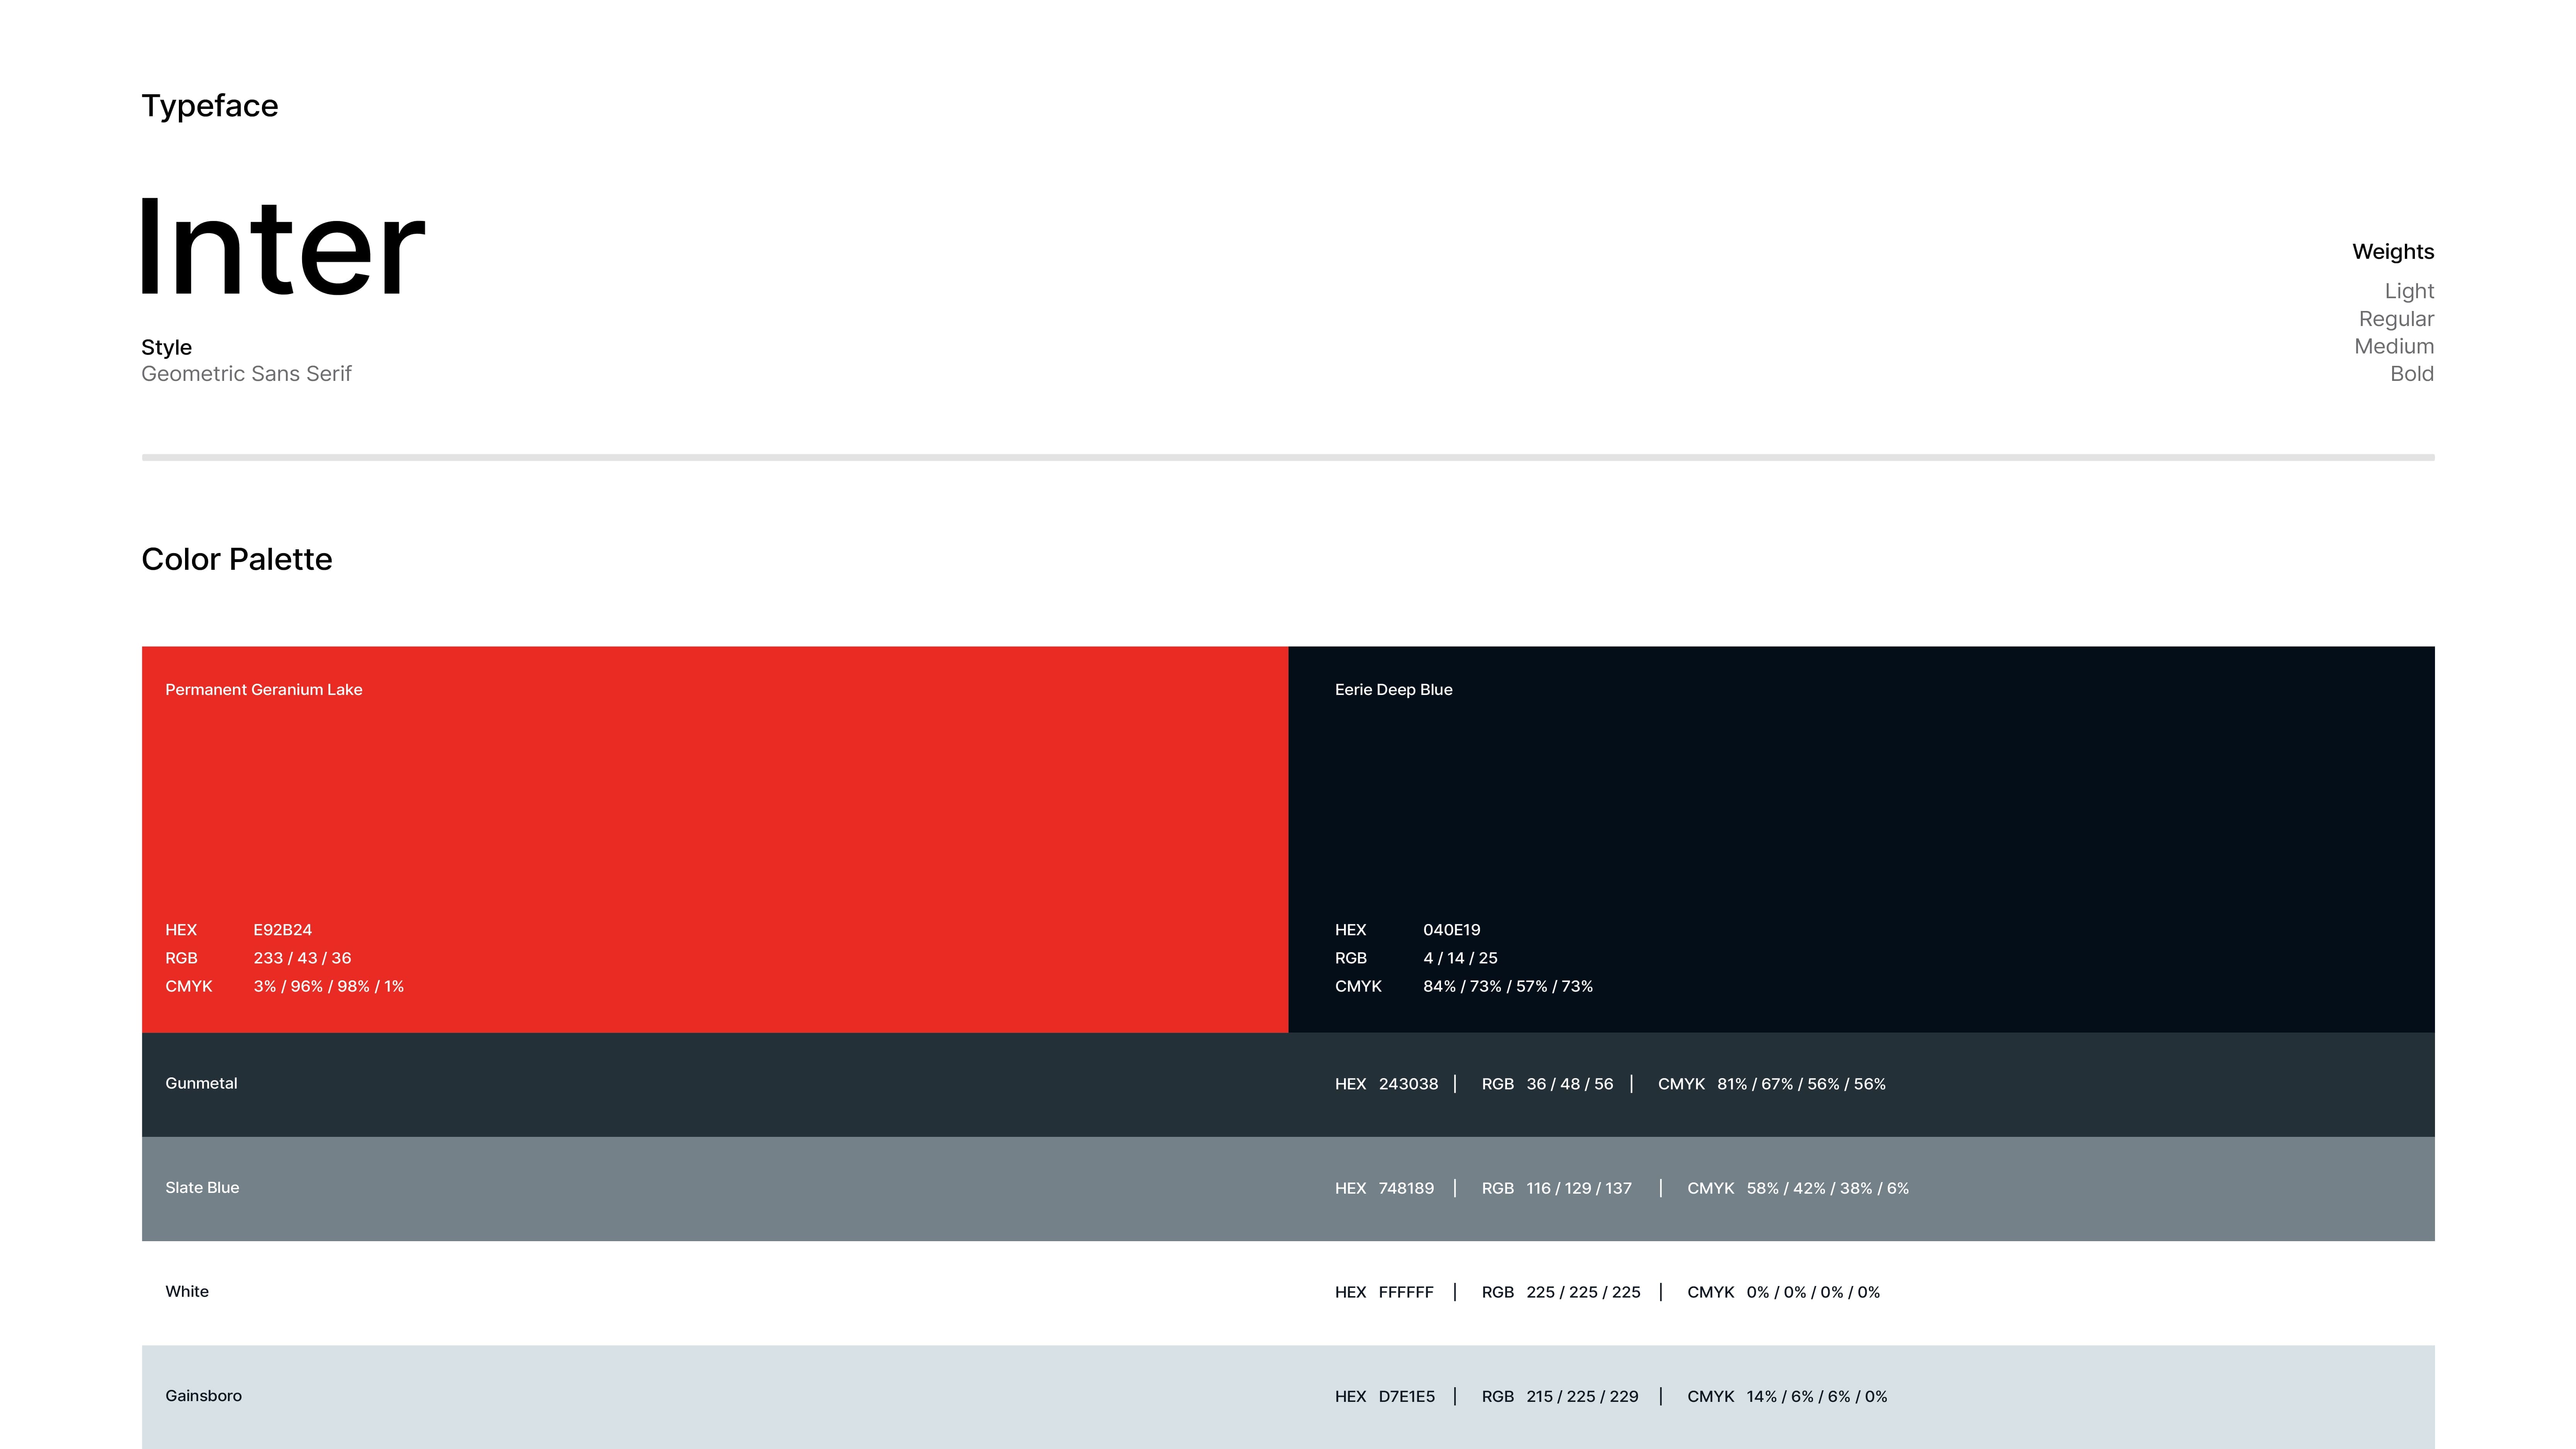Click the Typeface section heading
Image resolution: width=2576 pixels, height=1449 pixels.
coord(210,106)
